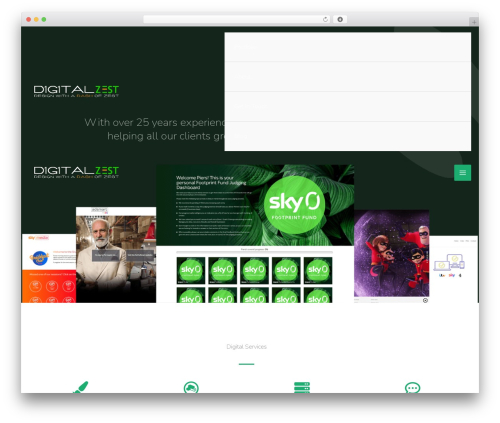Click the chat bubble service icon
The height and width of the screenshot is (423, 500).
(x=412, y=388)
